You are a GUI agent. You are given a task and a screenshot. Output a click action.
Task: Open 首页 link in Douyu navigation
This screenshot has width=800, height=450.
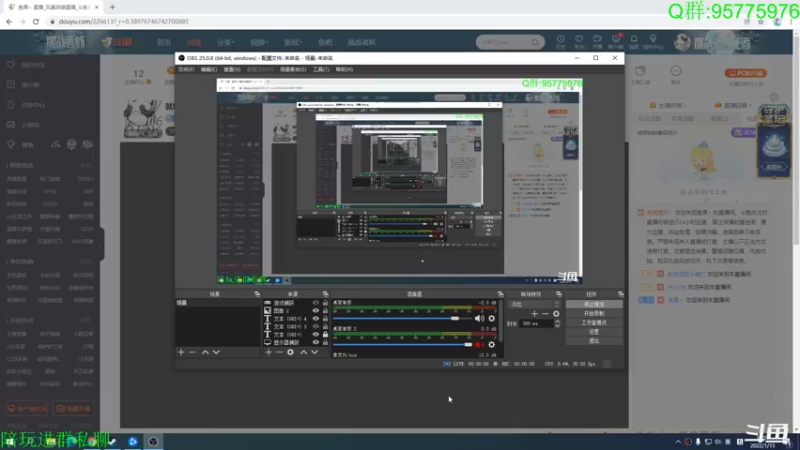[164, 42]
